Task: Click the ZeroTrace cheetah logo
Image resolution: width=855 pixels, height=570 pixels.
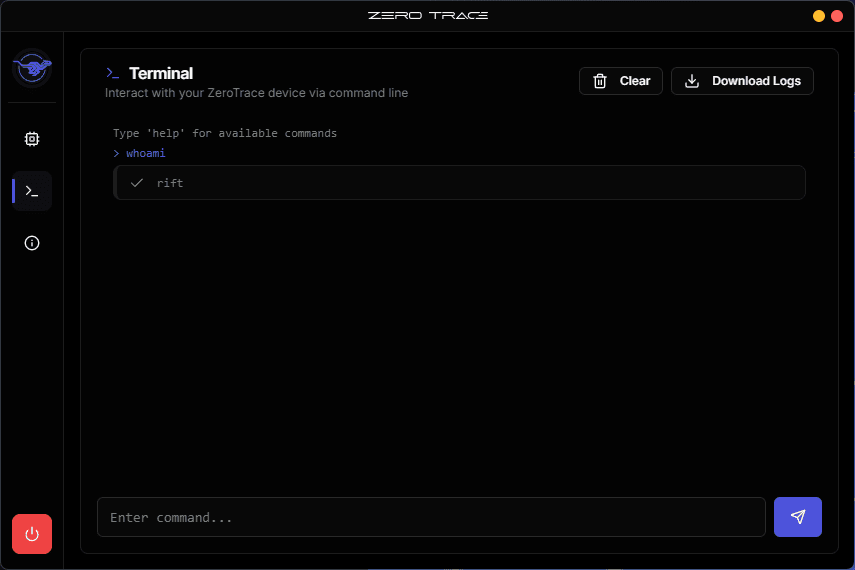Action: coord(32,69)
